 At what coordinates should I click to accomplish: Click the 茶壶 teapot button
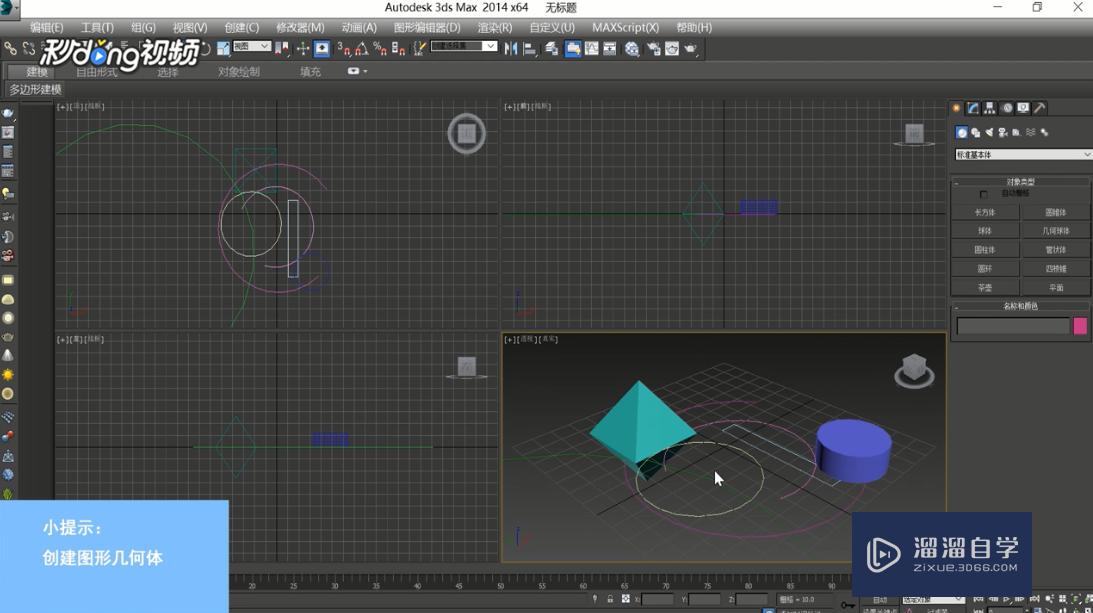tap(985, 288)
